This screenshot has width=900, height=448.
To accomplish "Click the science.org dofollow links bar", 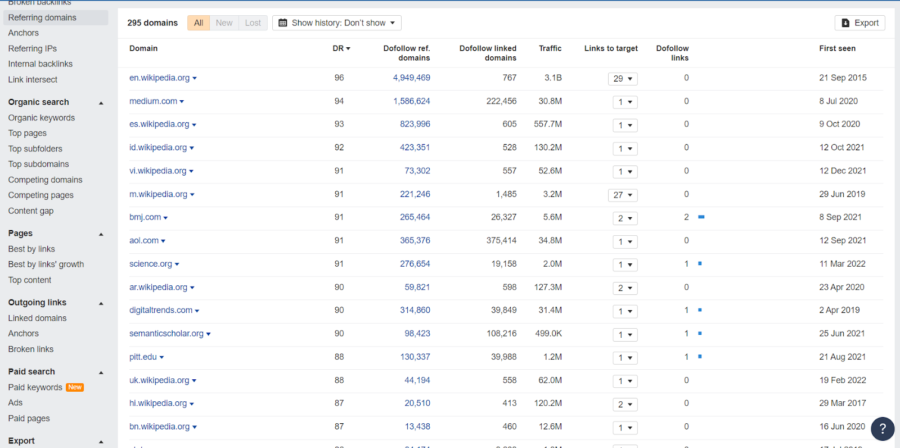I will (700, 264).
